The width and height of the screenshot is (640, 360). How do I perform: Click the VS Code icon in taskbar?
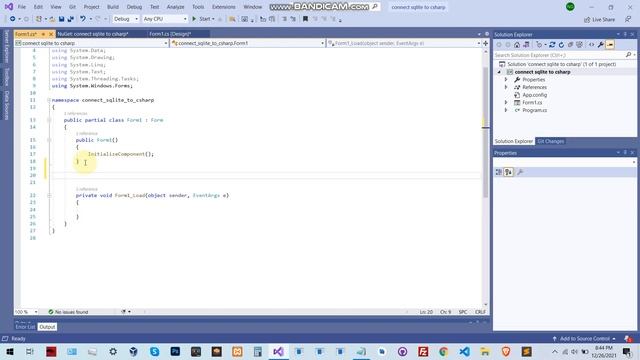pos(464,351)
